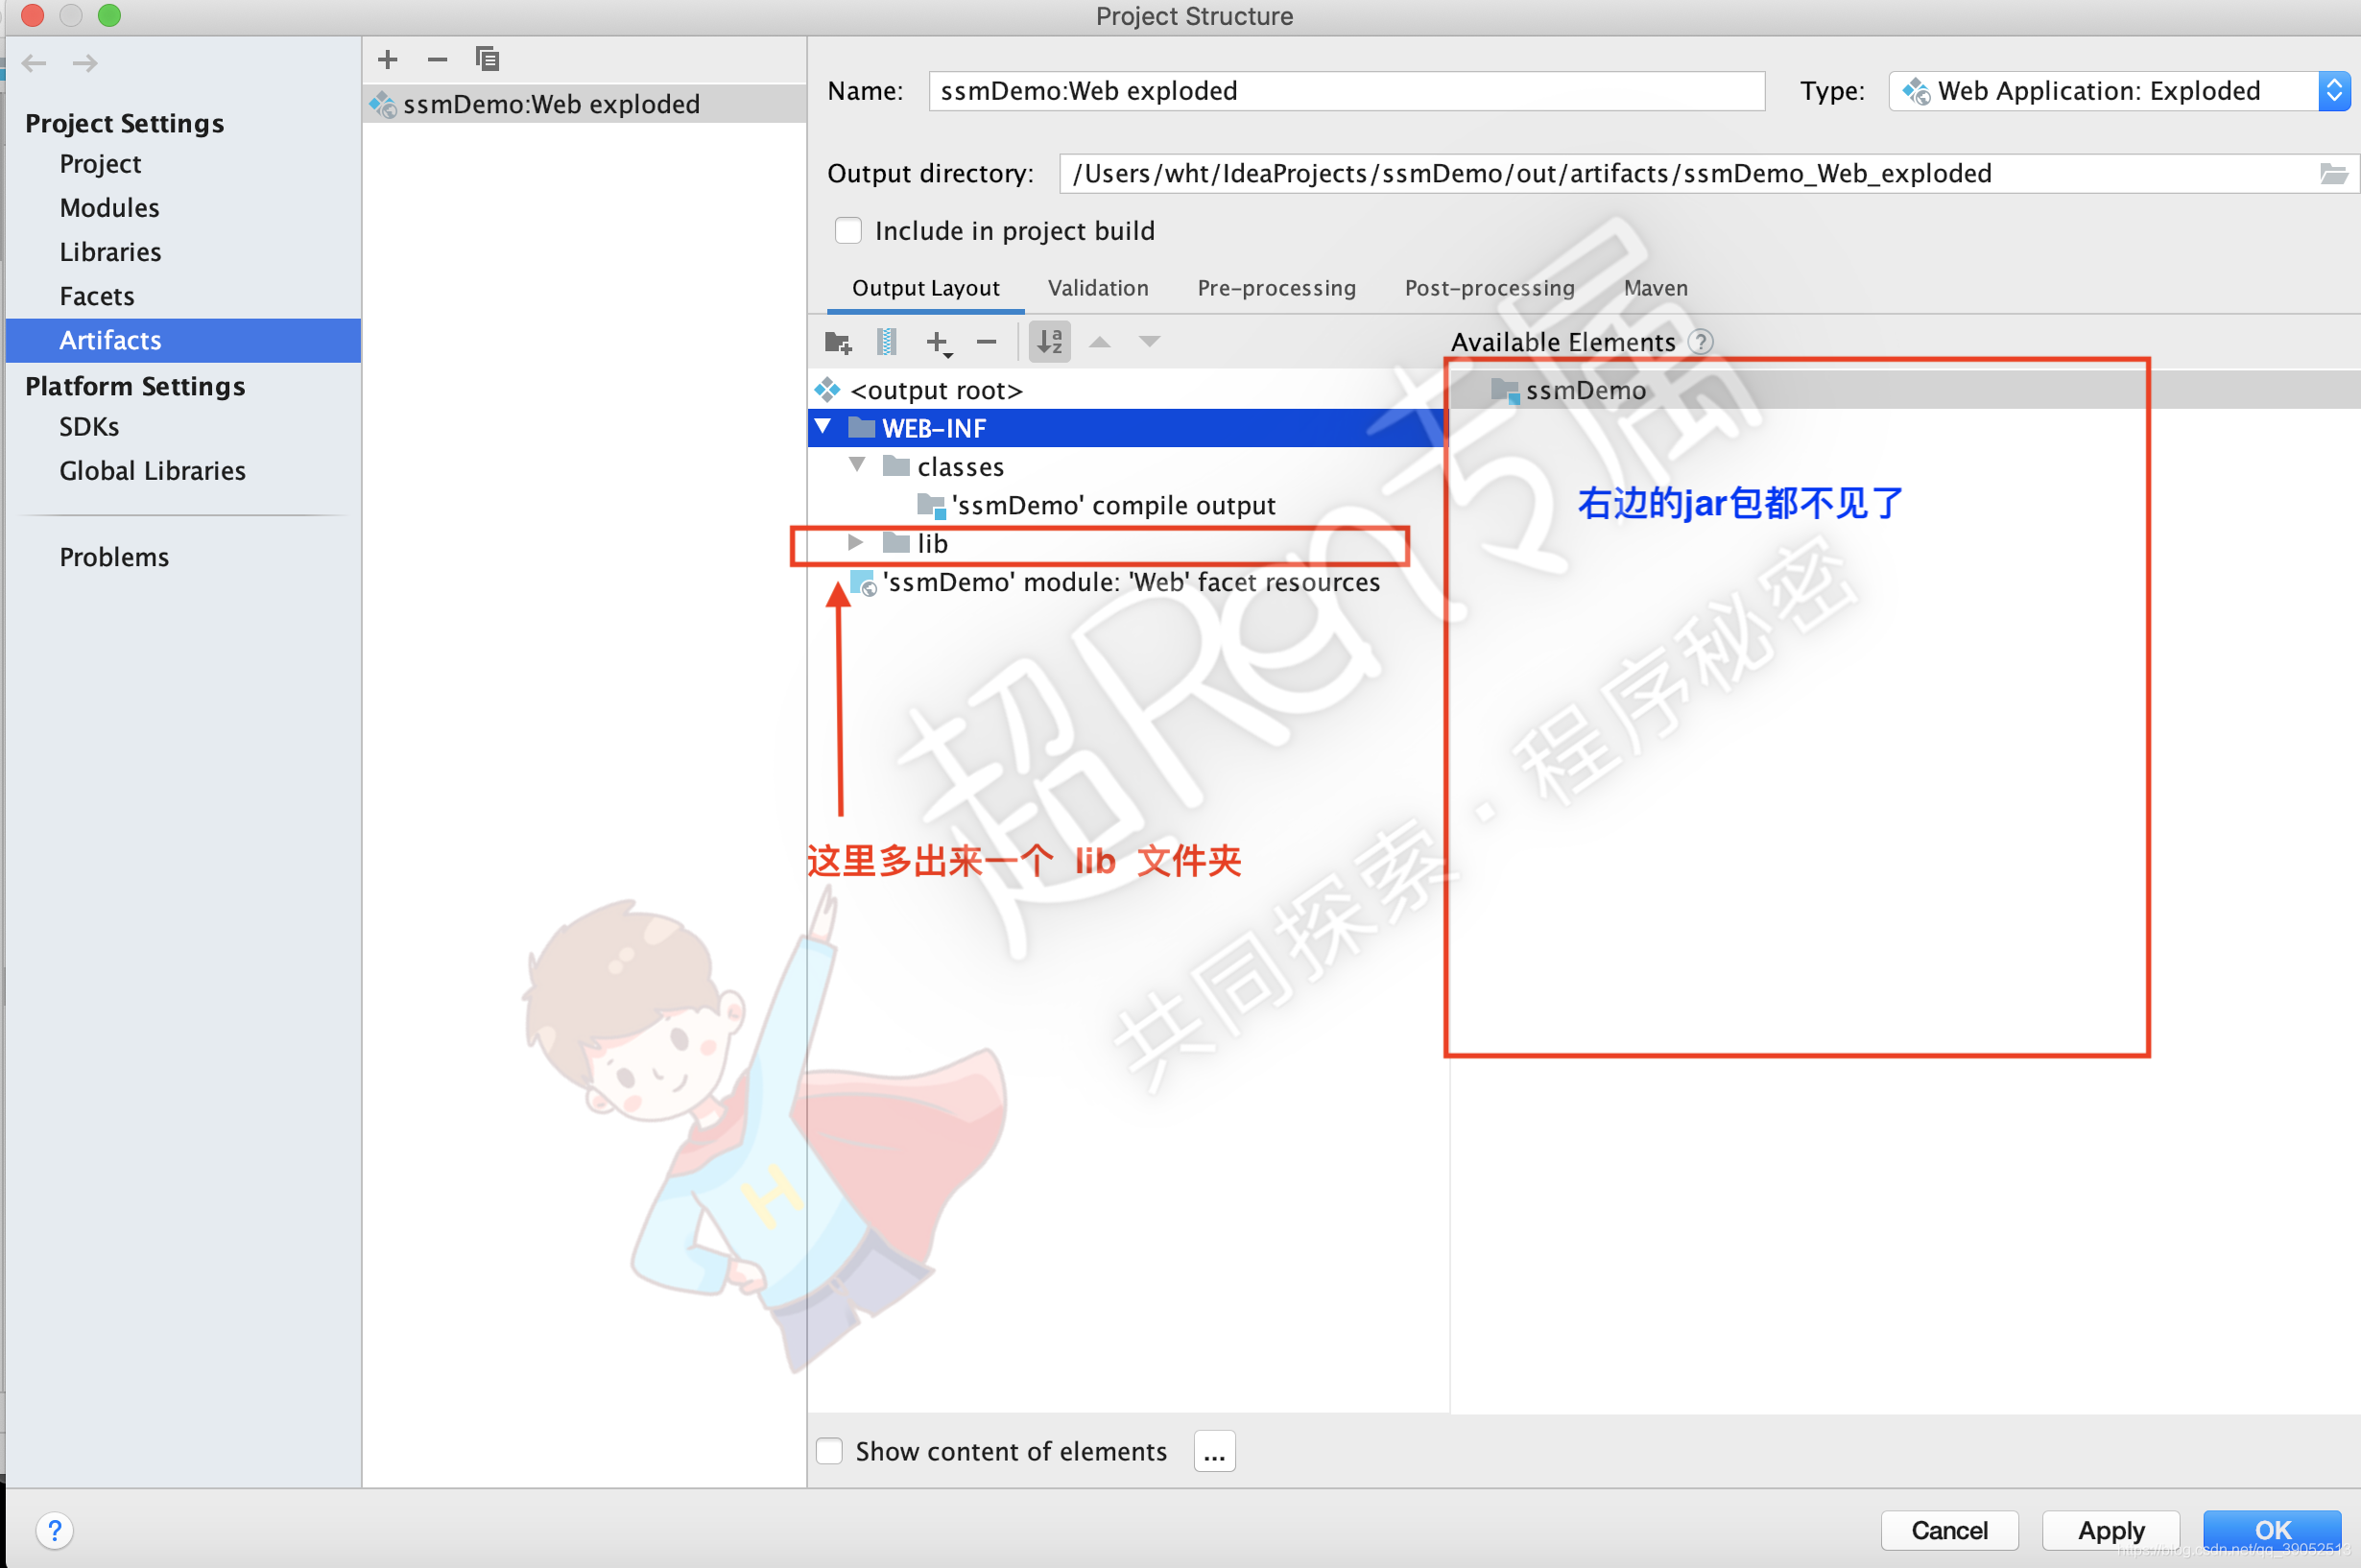Screen dimensions: 2361x1568
Task: Go forward with the right arrow icon
Action: (x=85, y=63)
